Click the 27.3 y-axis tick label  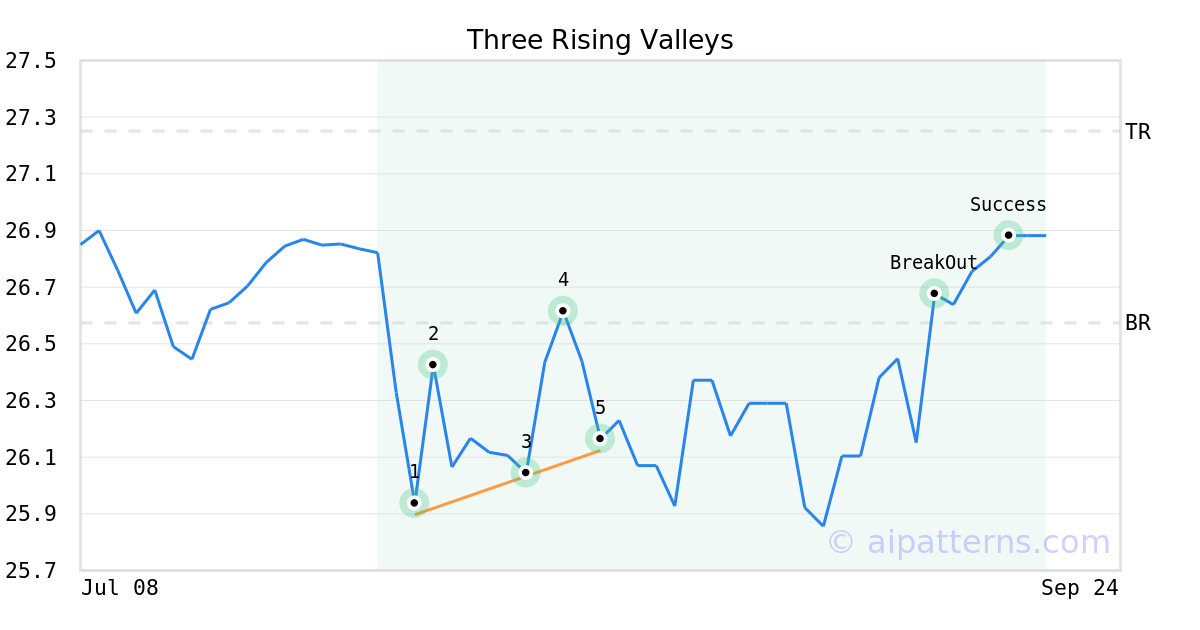click(30, 118)
